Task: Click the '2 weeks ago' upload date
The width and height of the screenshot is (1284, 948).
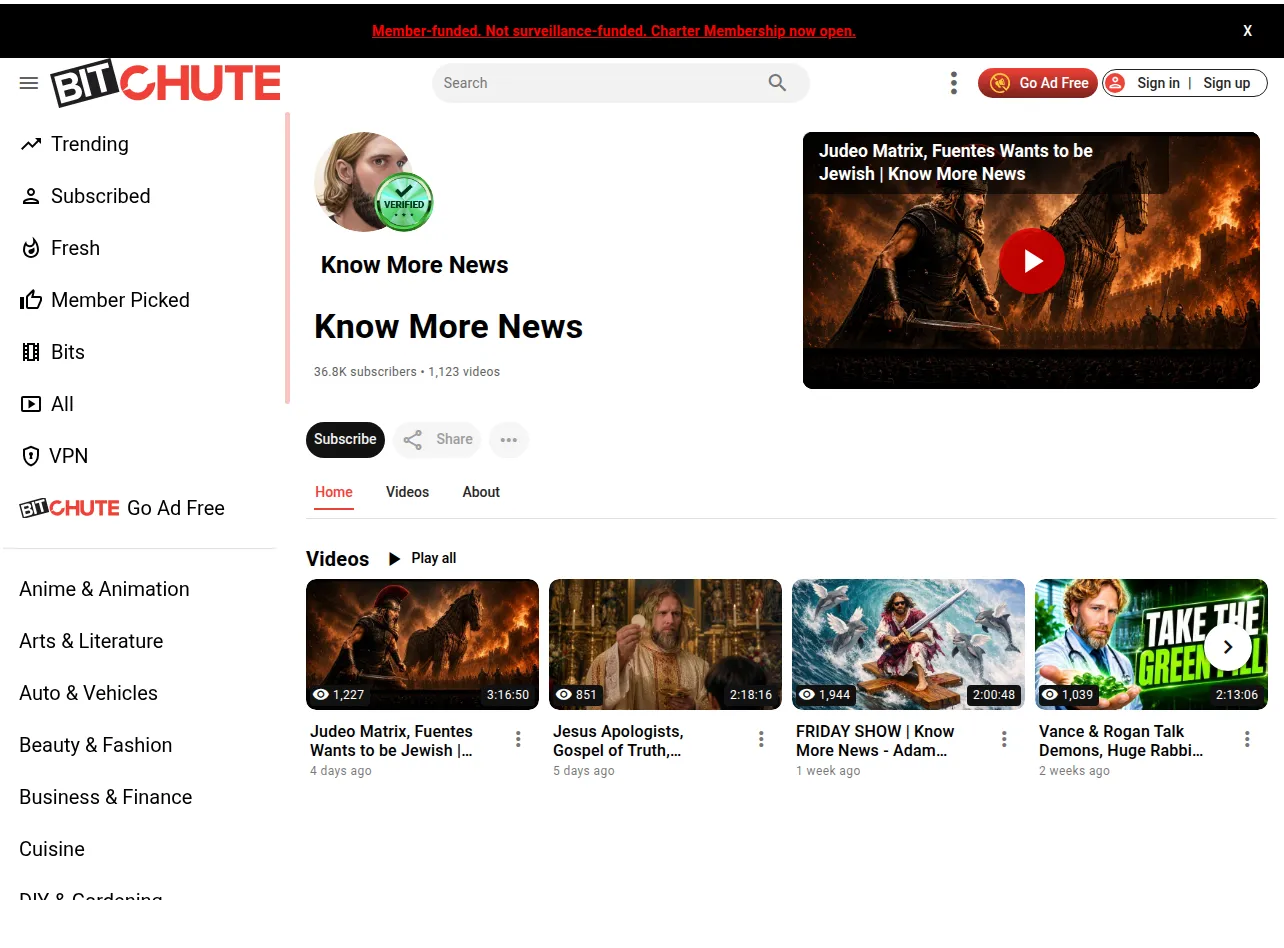Action: coord(1074,771)
